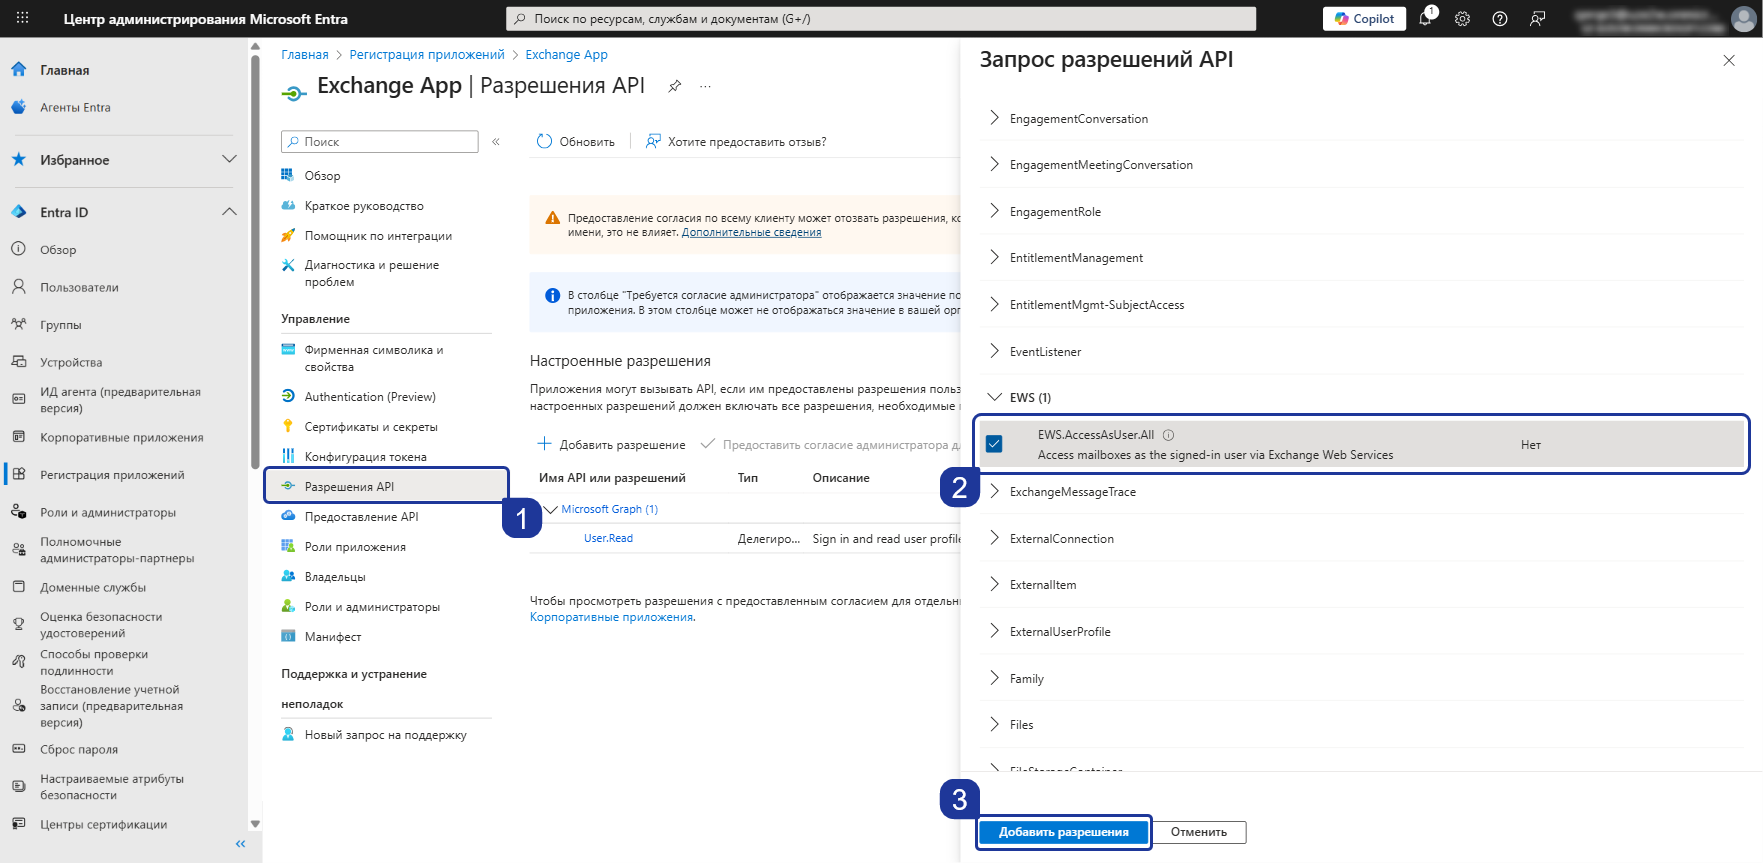1763x863 pixels.
Task: Open the app launcher waffle icon
Action: coord(22,18)
